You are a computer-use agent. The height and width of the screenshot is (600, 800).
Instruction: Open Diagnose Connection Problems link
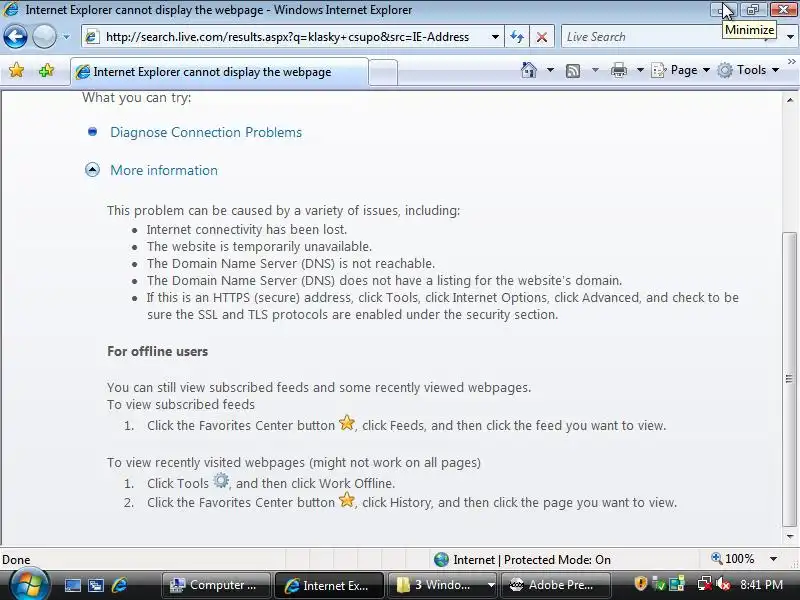(206, 132)
